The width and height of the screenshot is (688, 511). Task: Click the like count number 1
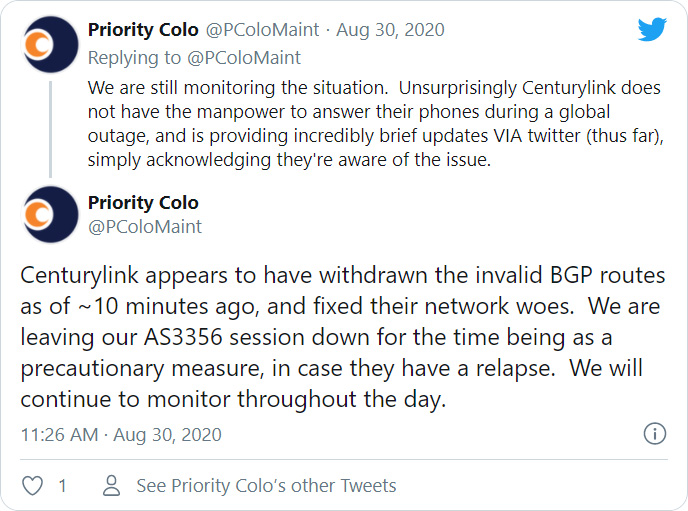(x=62, y=486)
